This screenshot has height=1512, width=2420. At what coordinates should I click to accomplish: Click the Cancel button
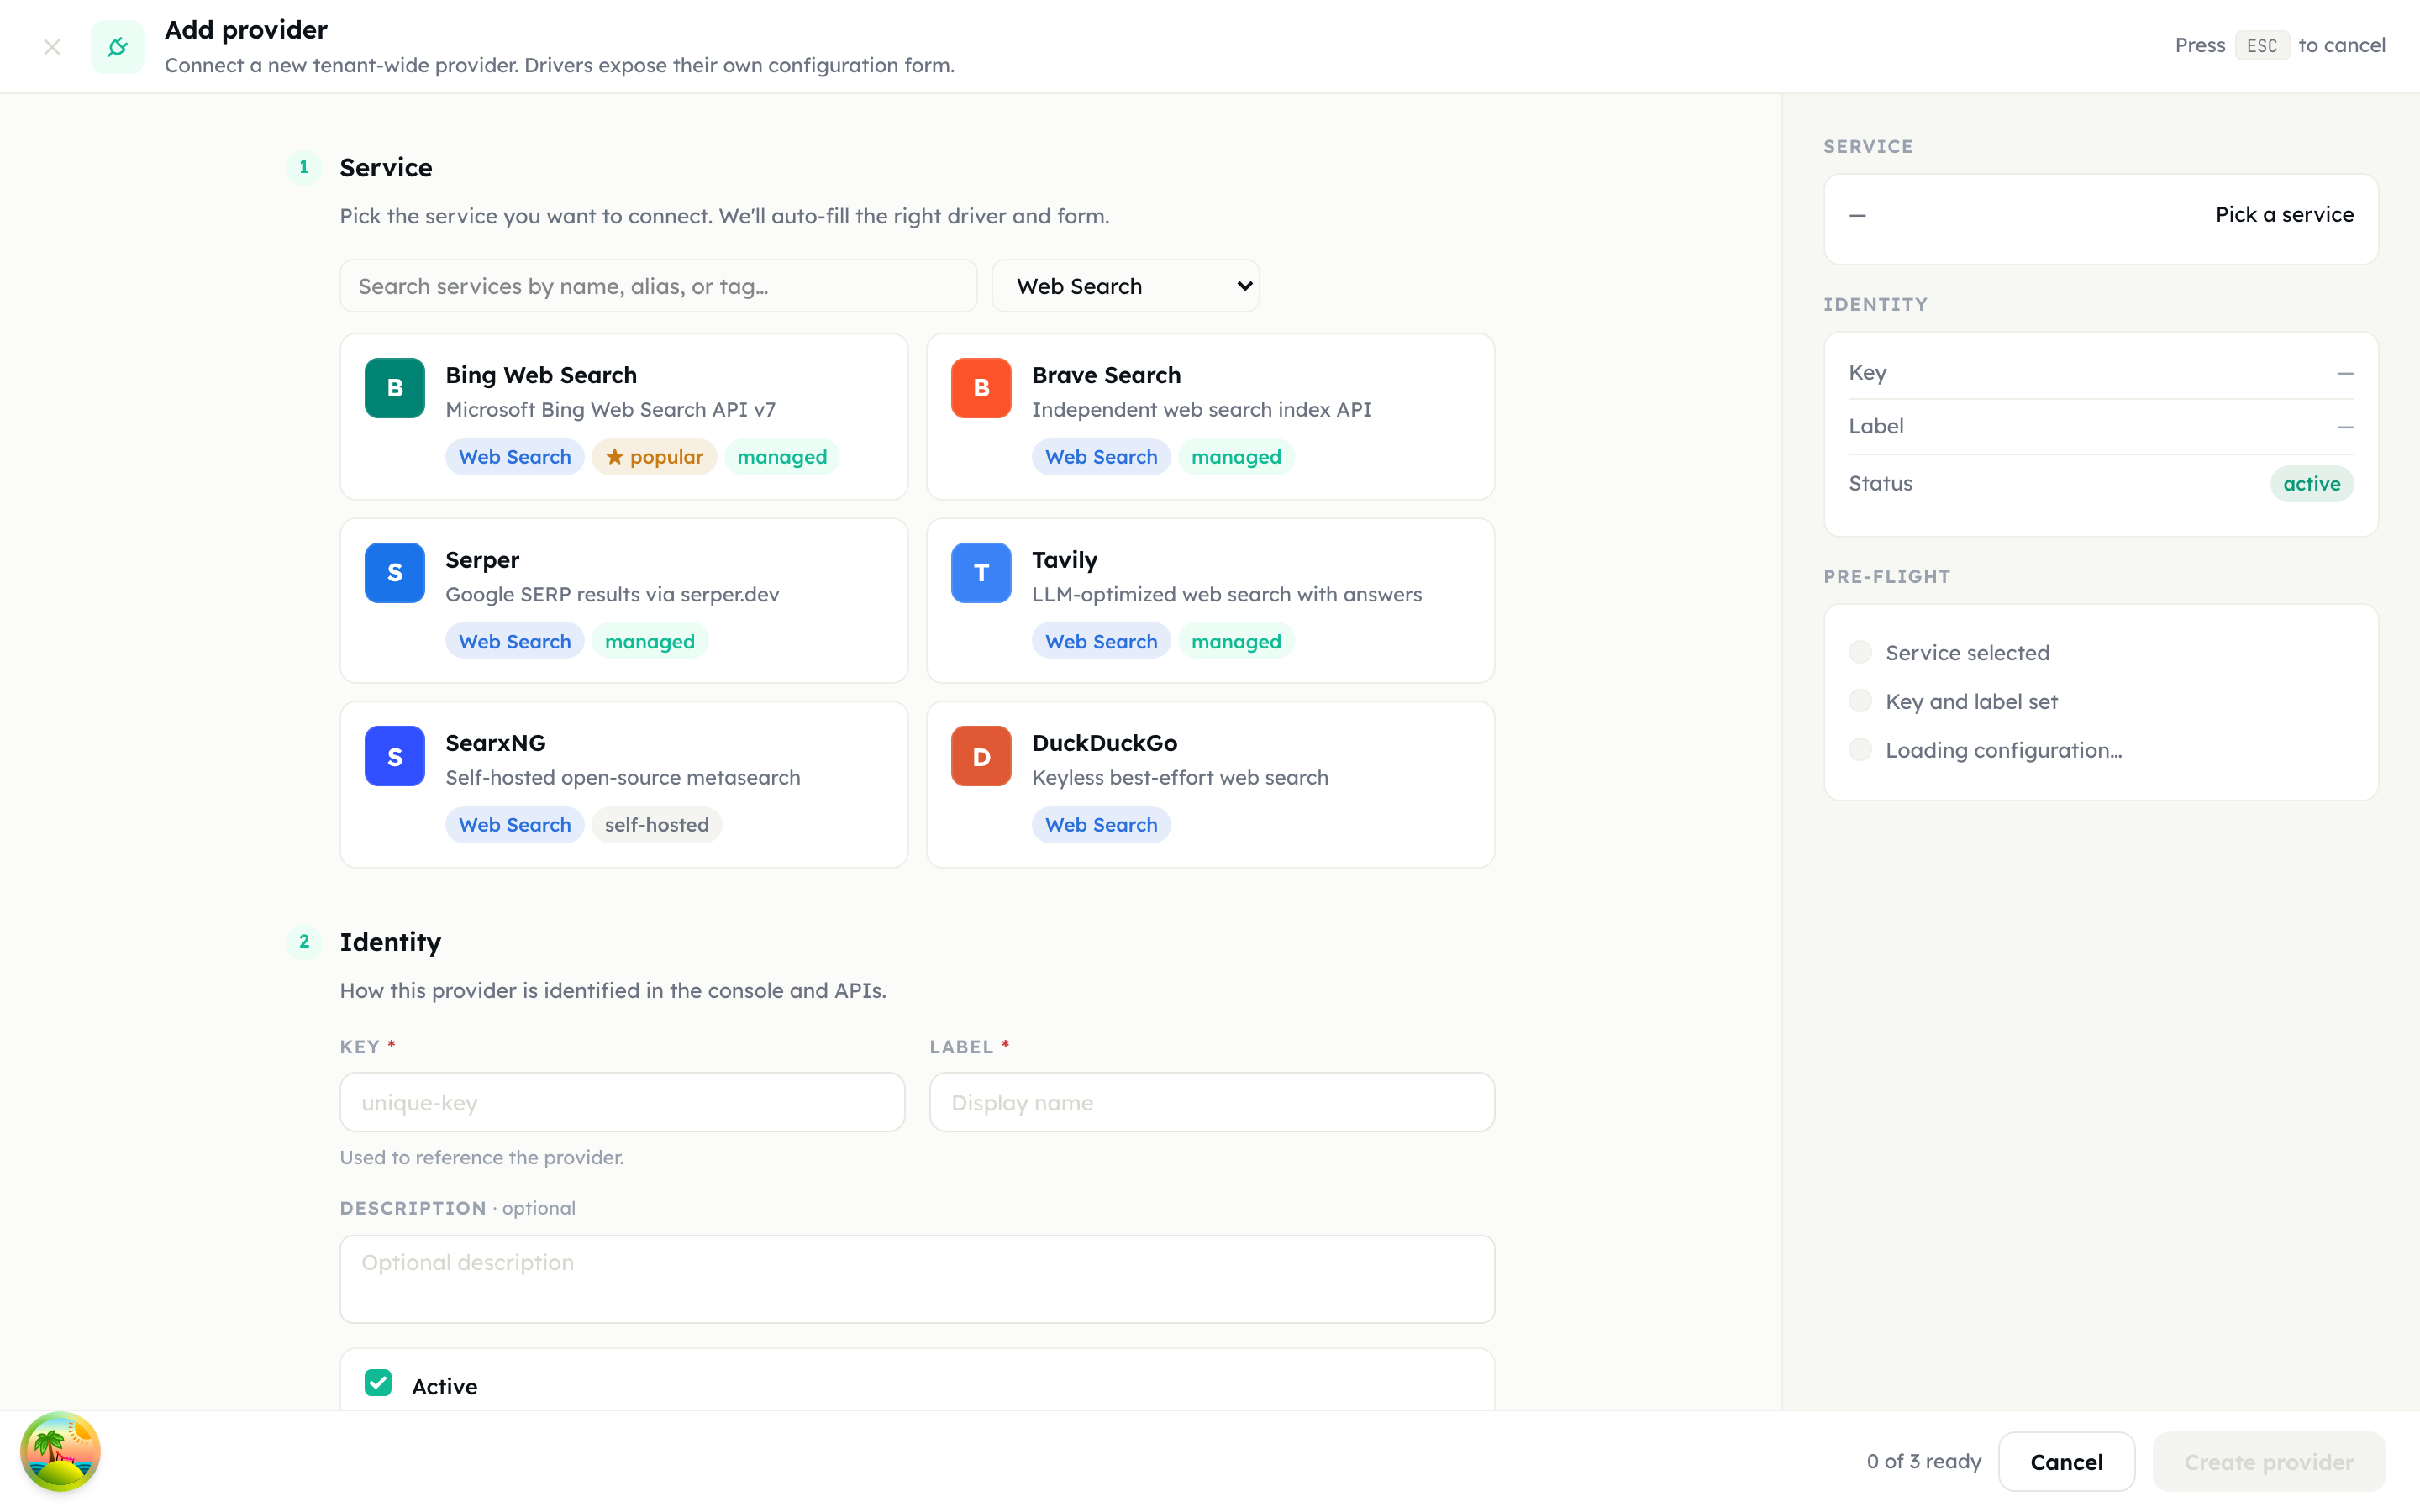point(2066,1462)
